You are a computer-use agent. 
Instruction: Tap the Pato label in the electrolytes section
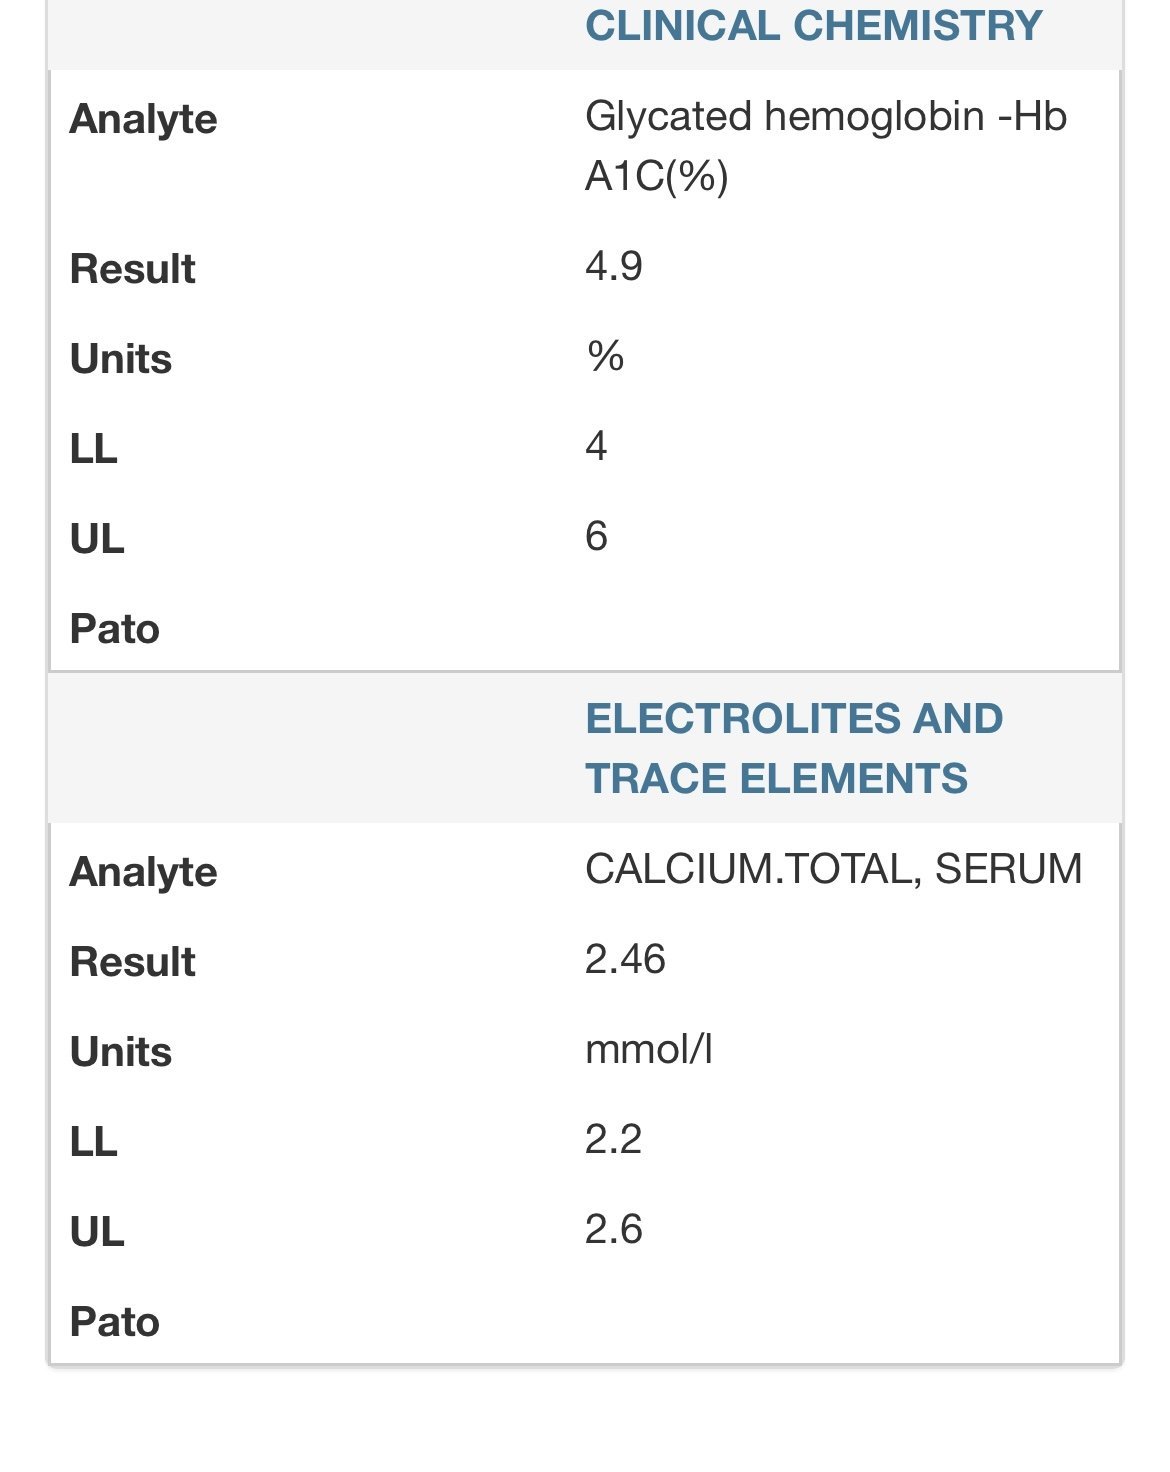point(114,1322)
